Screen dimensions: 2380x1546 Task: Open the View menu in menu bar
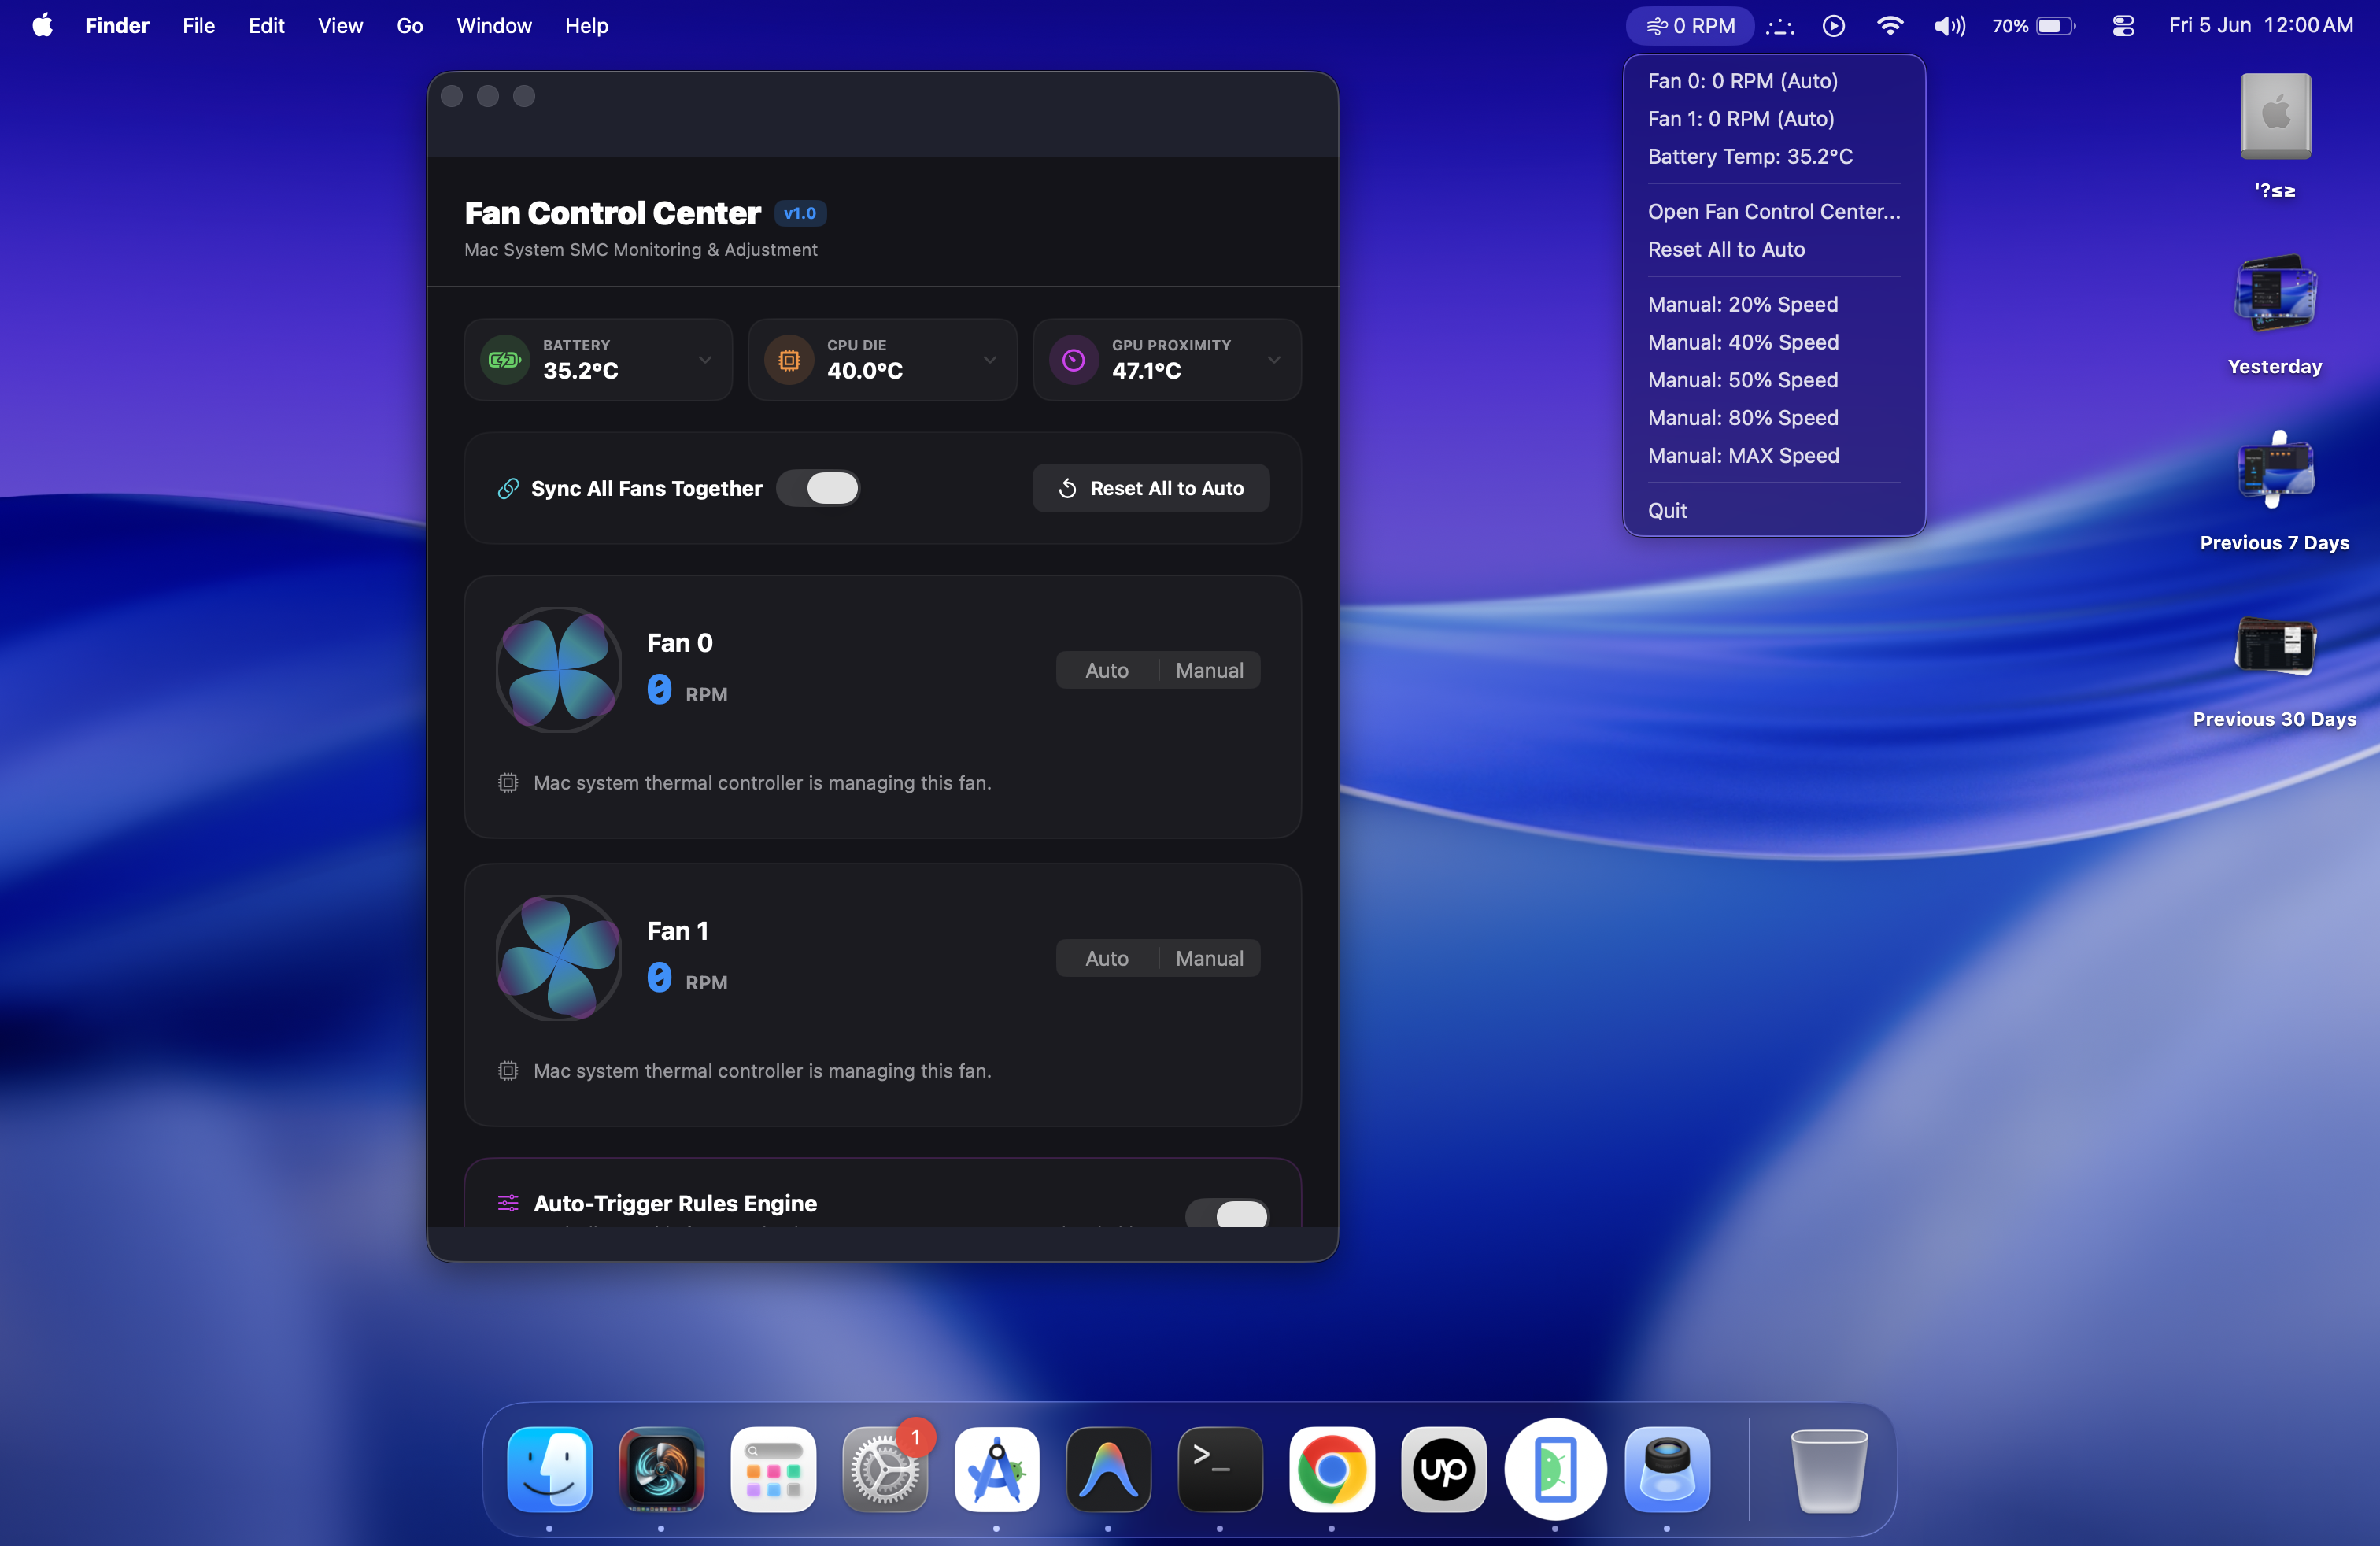point(340,26)
